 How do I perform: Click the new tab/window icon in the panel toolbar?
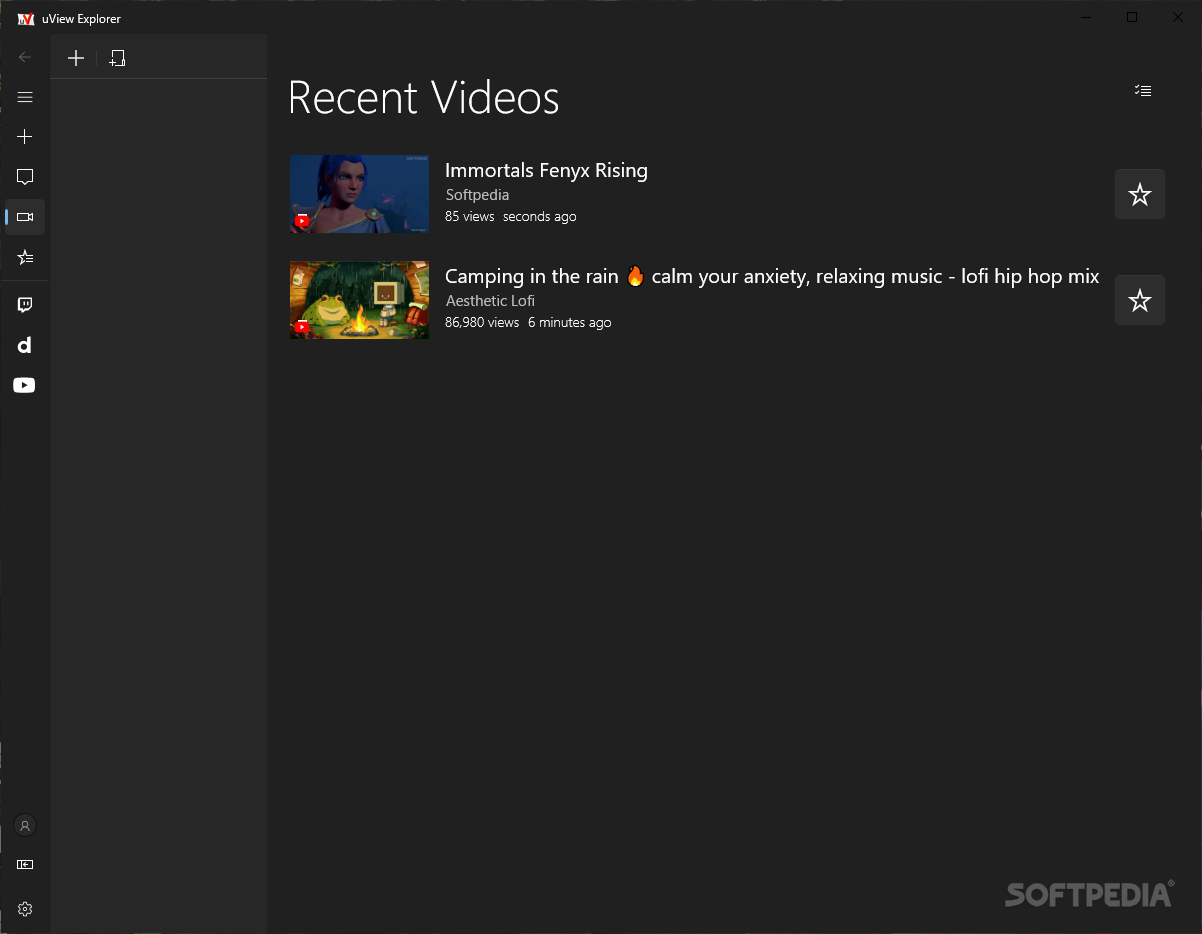coord(117,58)
